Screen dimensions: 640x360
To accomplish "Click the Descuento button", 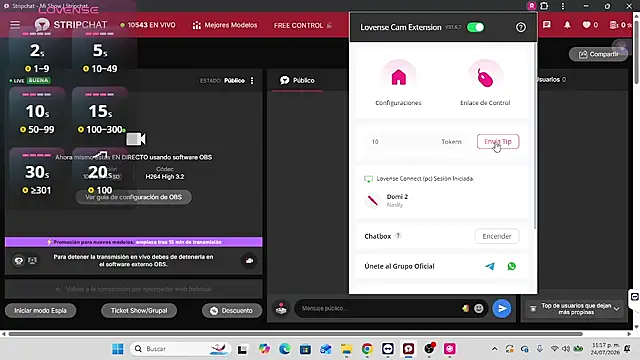I will tap(232, 311).
